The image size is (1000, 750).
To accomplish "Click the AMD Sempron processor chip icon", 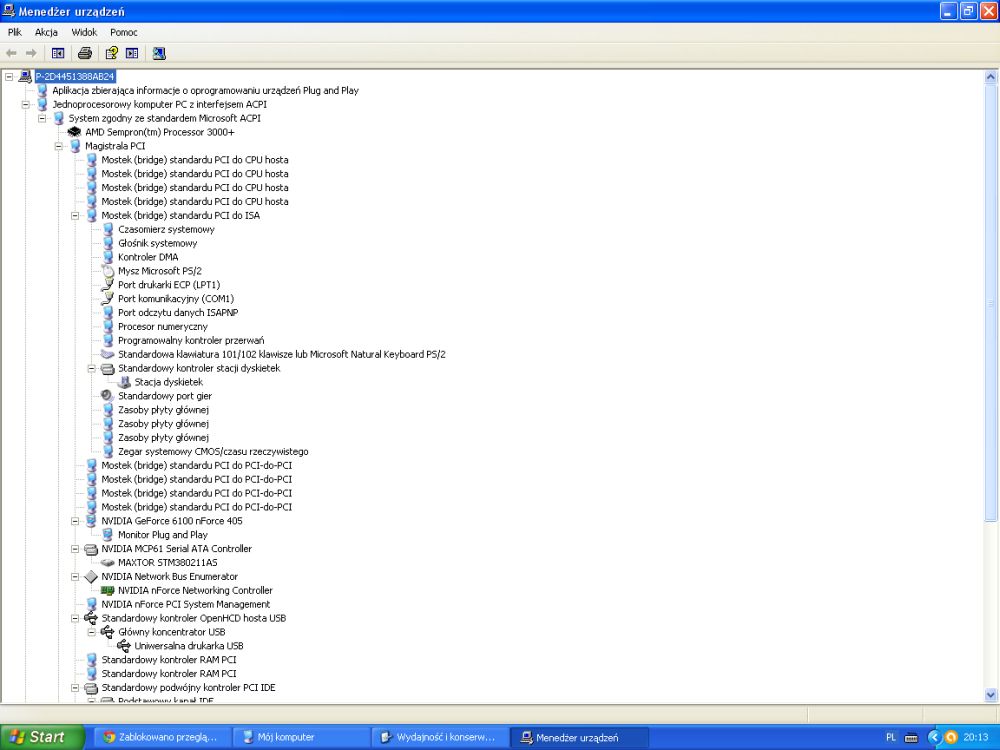I will 75,132.
